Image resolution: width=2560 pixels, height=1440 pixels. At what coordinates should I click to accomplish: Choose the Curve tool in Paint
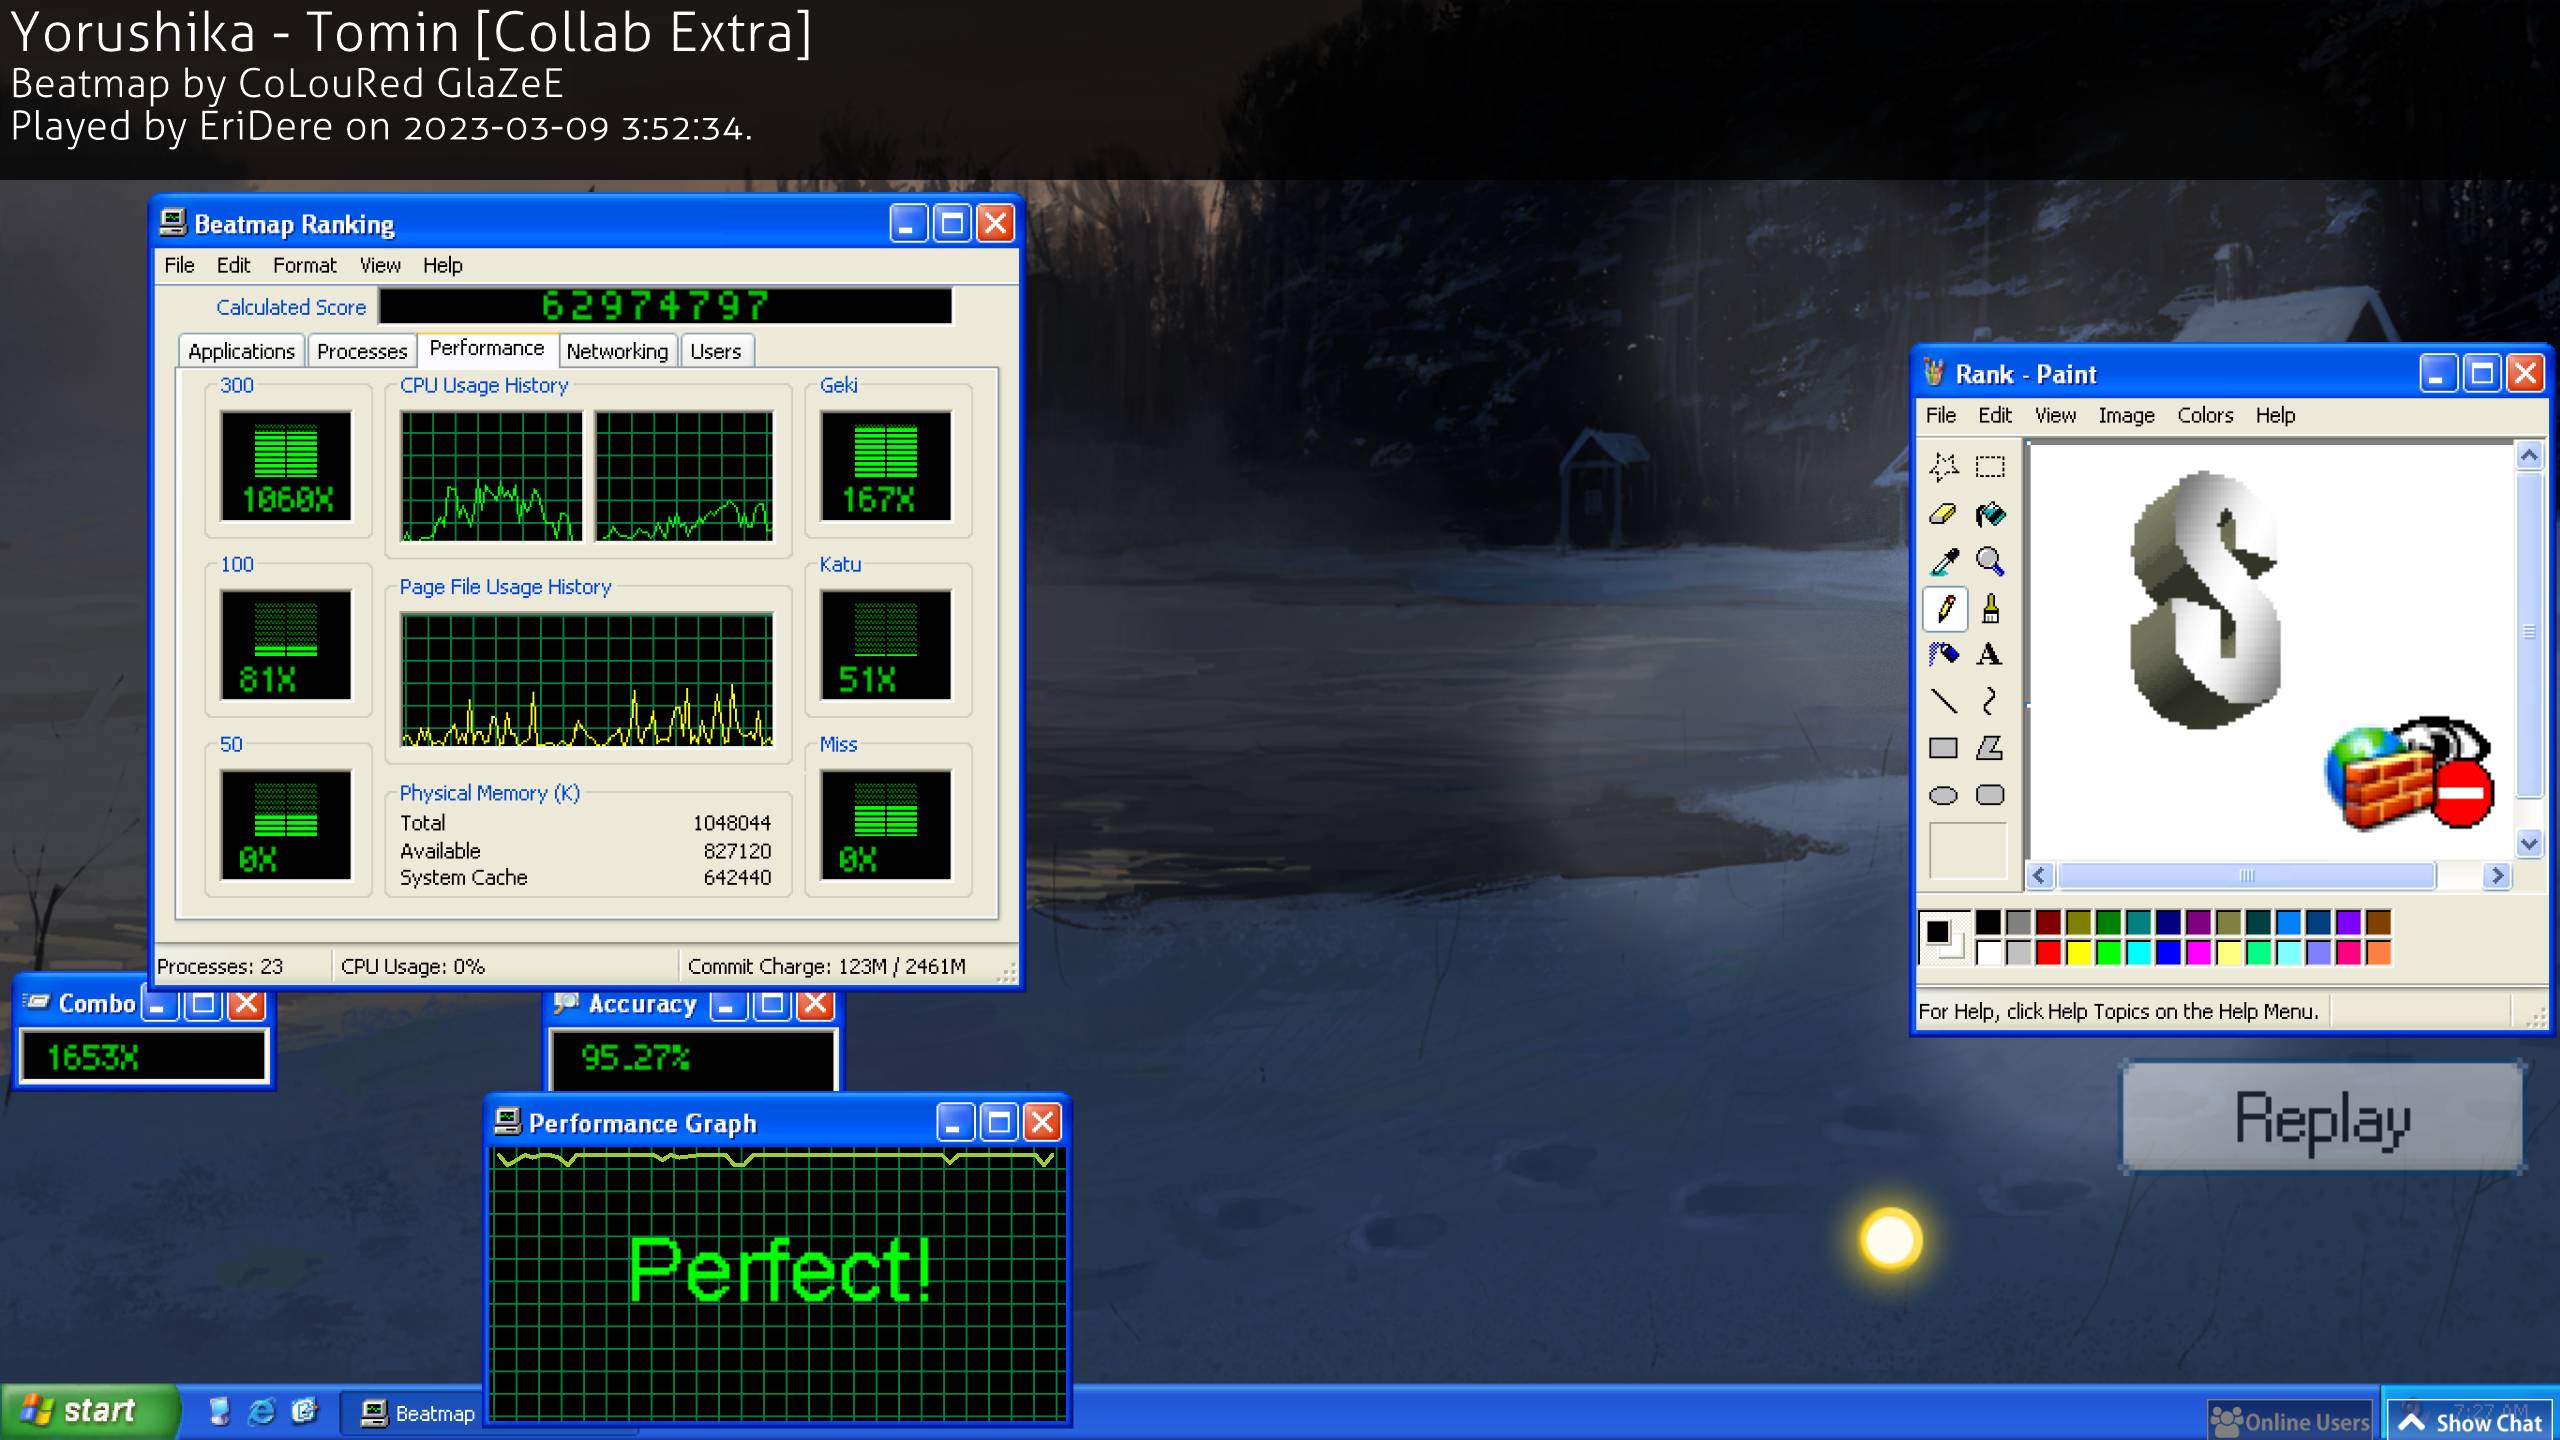click(1990, 701)
